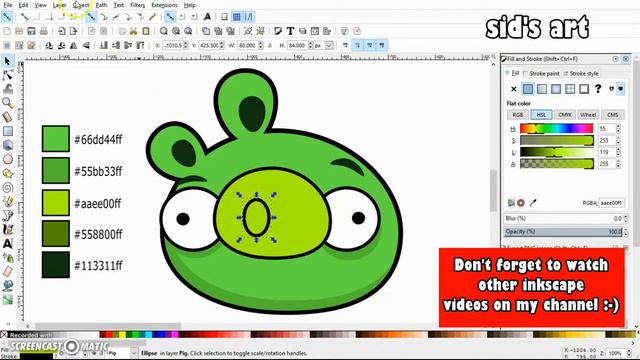Switch to Stroke paint tab
Image resolution: width=640 pixels, height=360 pixels.
pyautogui.click(x=542, y=73)
